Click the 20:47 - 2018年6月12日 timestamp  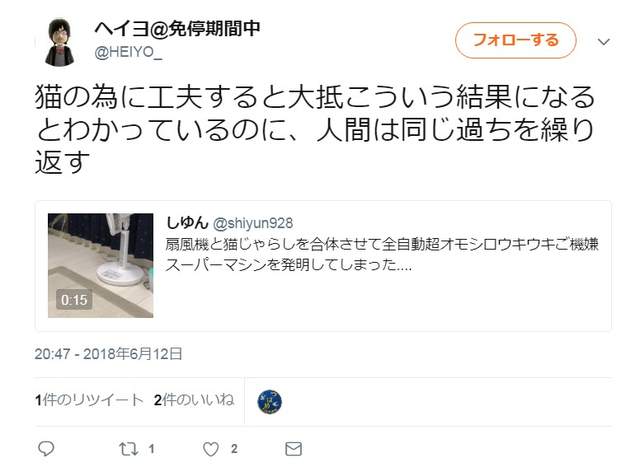[108, 354]
